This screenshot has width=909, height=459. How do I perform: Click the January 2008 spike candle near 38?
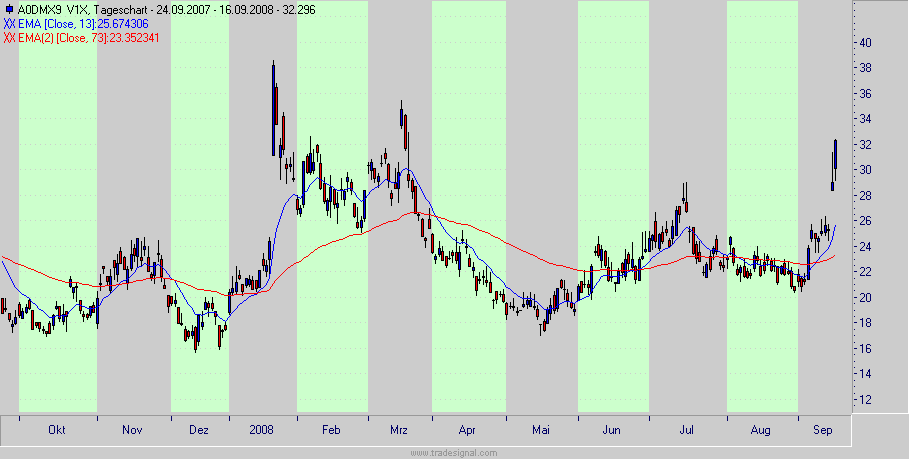(x=273, y=110)
